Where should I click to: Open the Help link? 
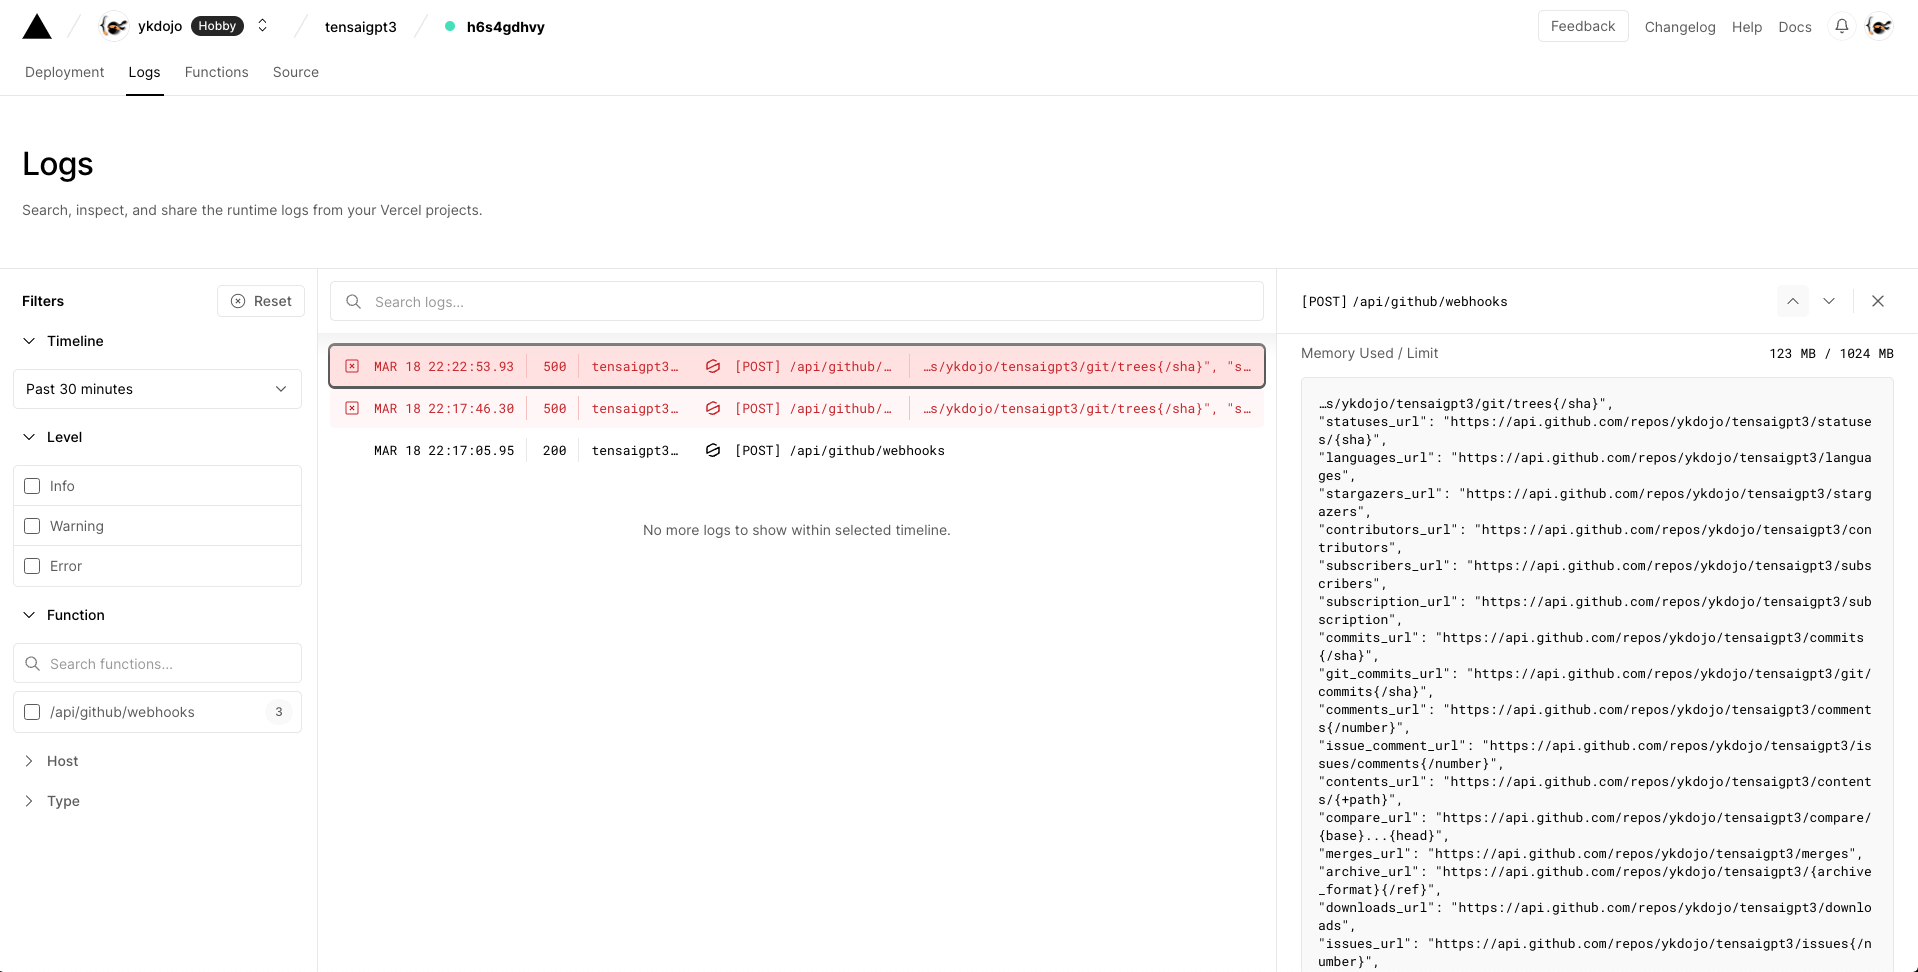(1747, 27)
